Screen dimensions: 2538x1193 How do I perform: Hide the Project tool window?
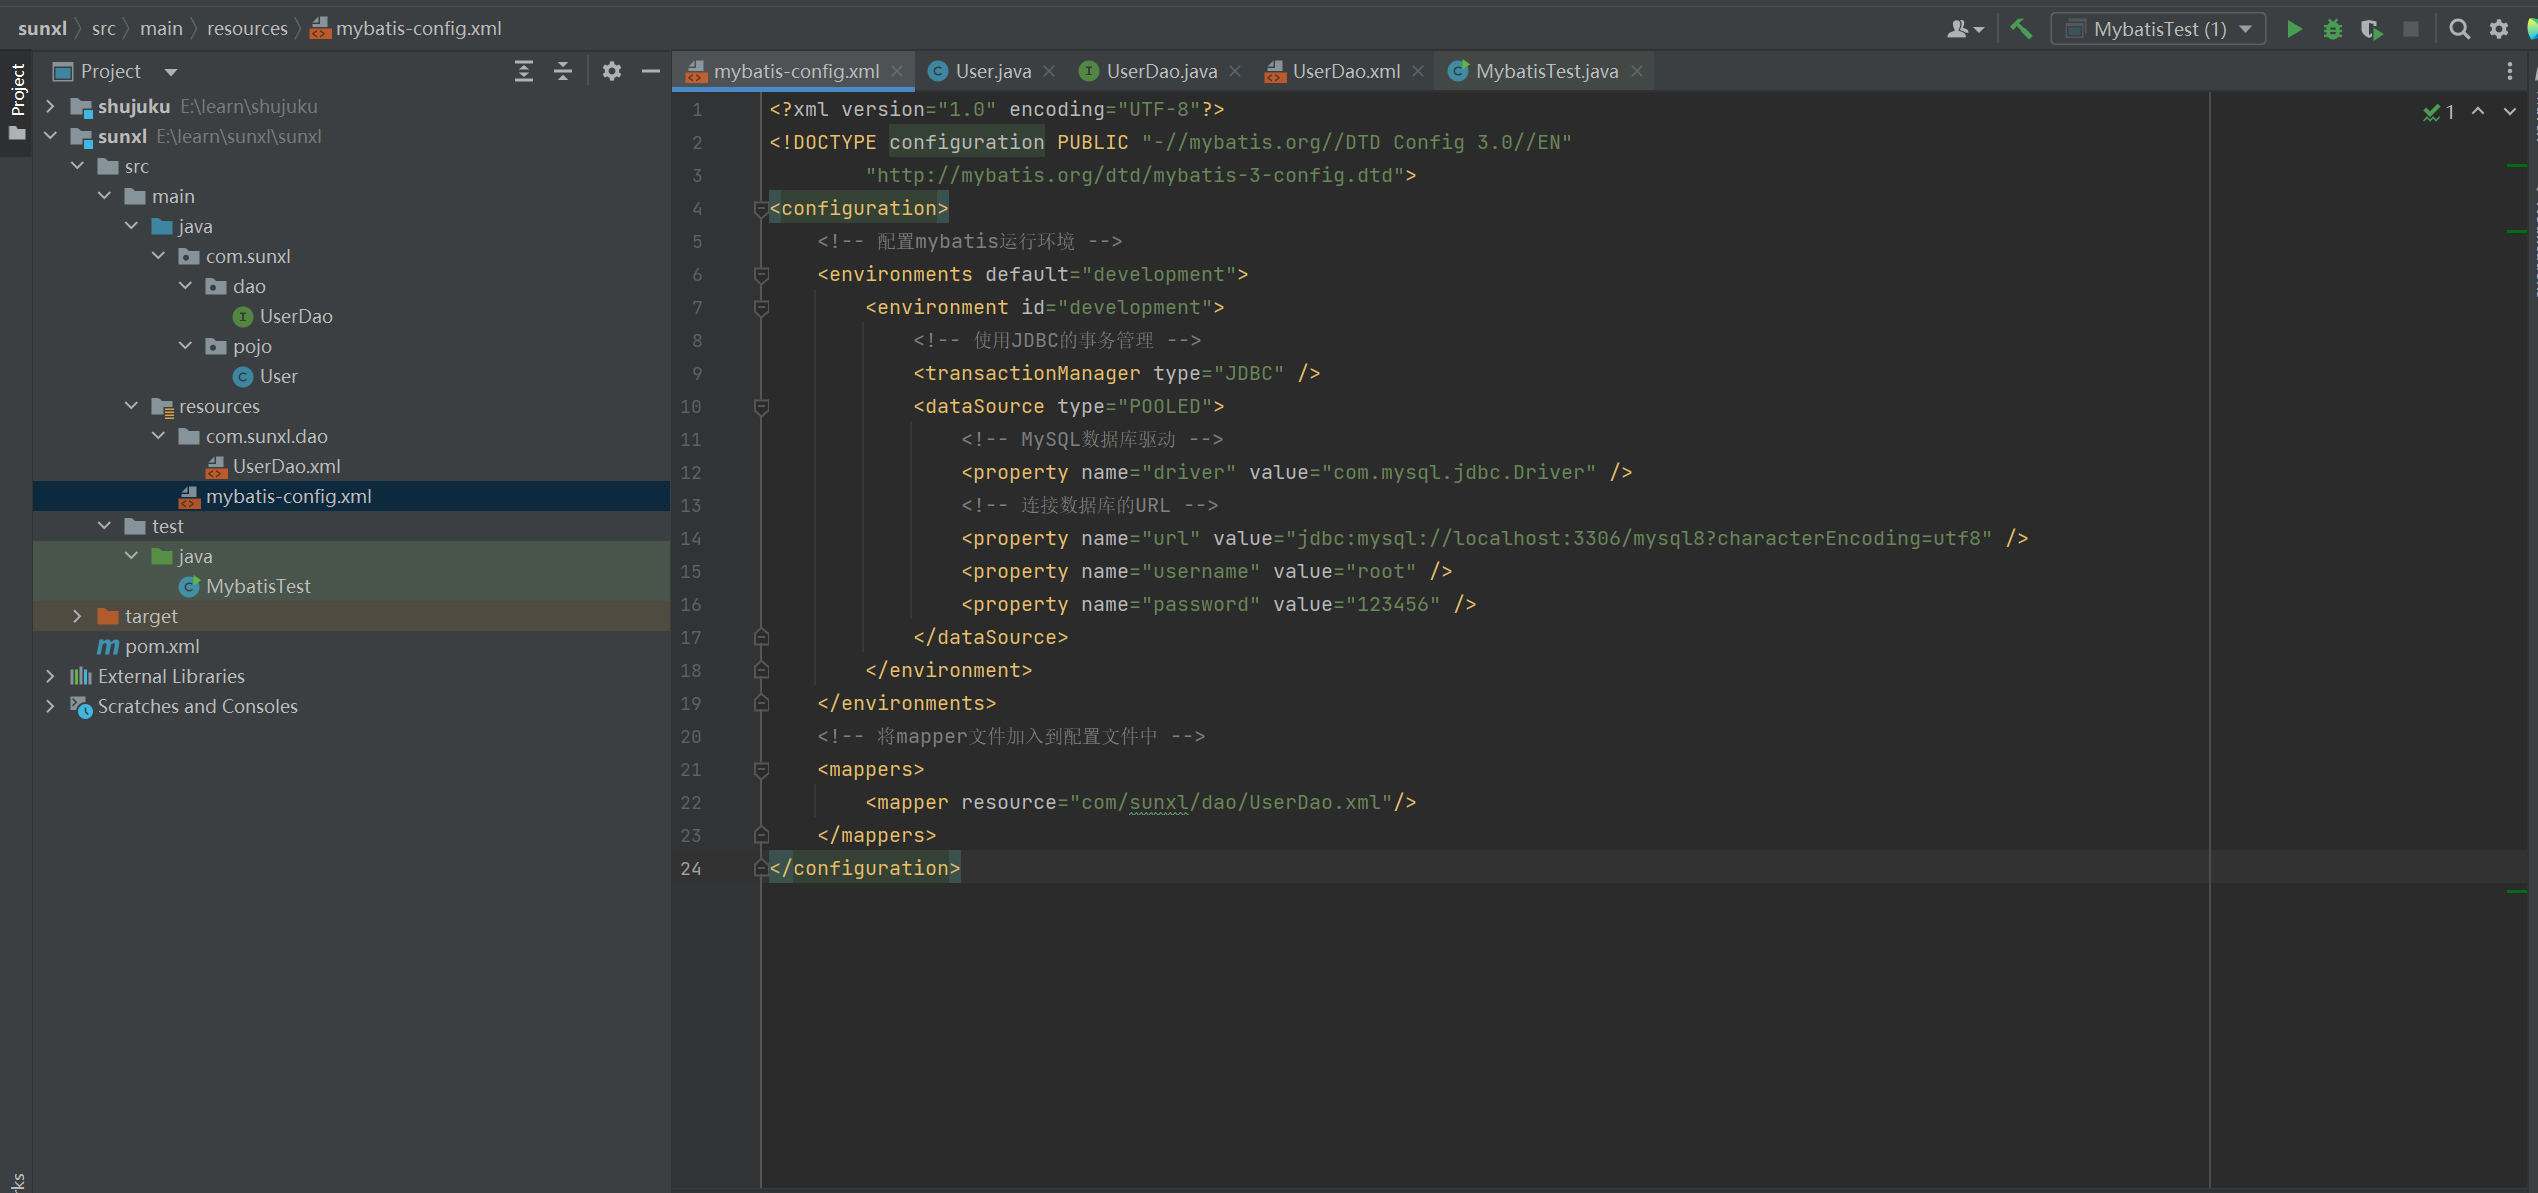[651, 71]
